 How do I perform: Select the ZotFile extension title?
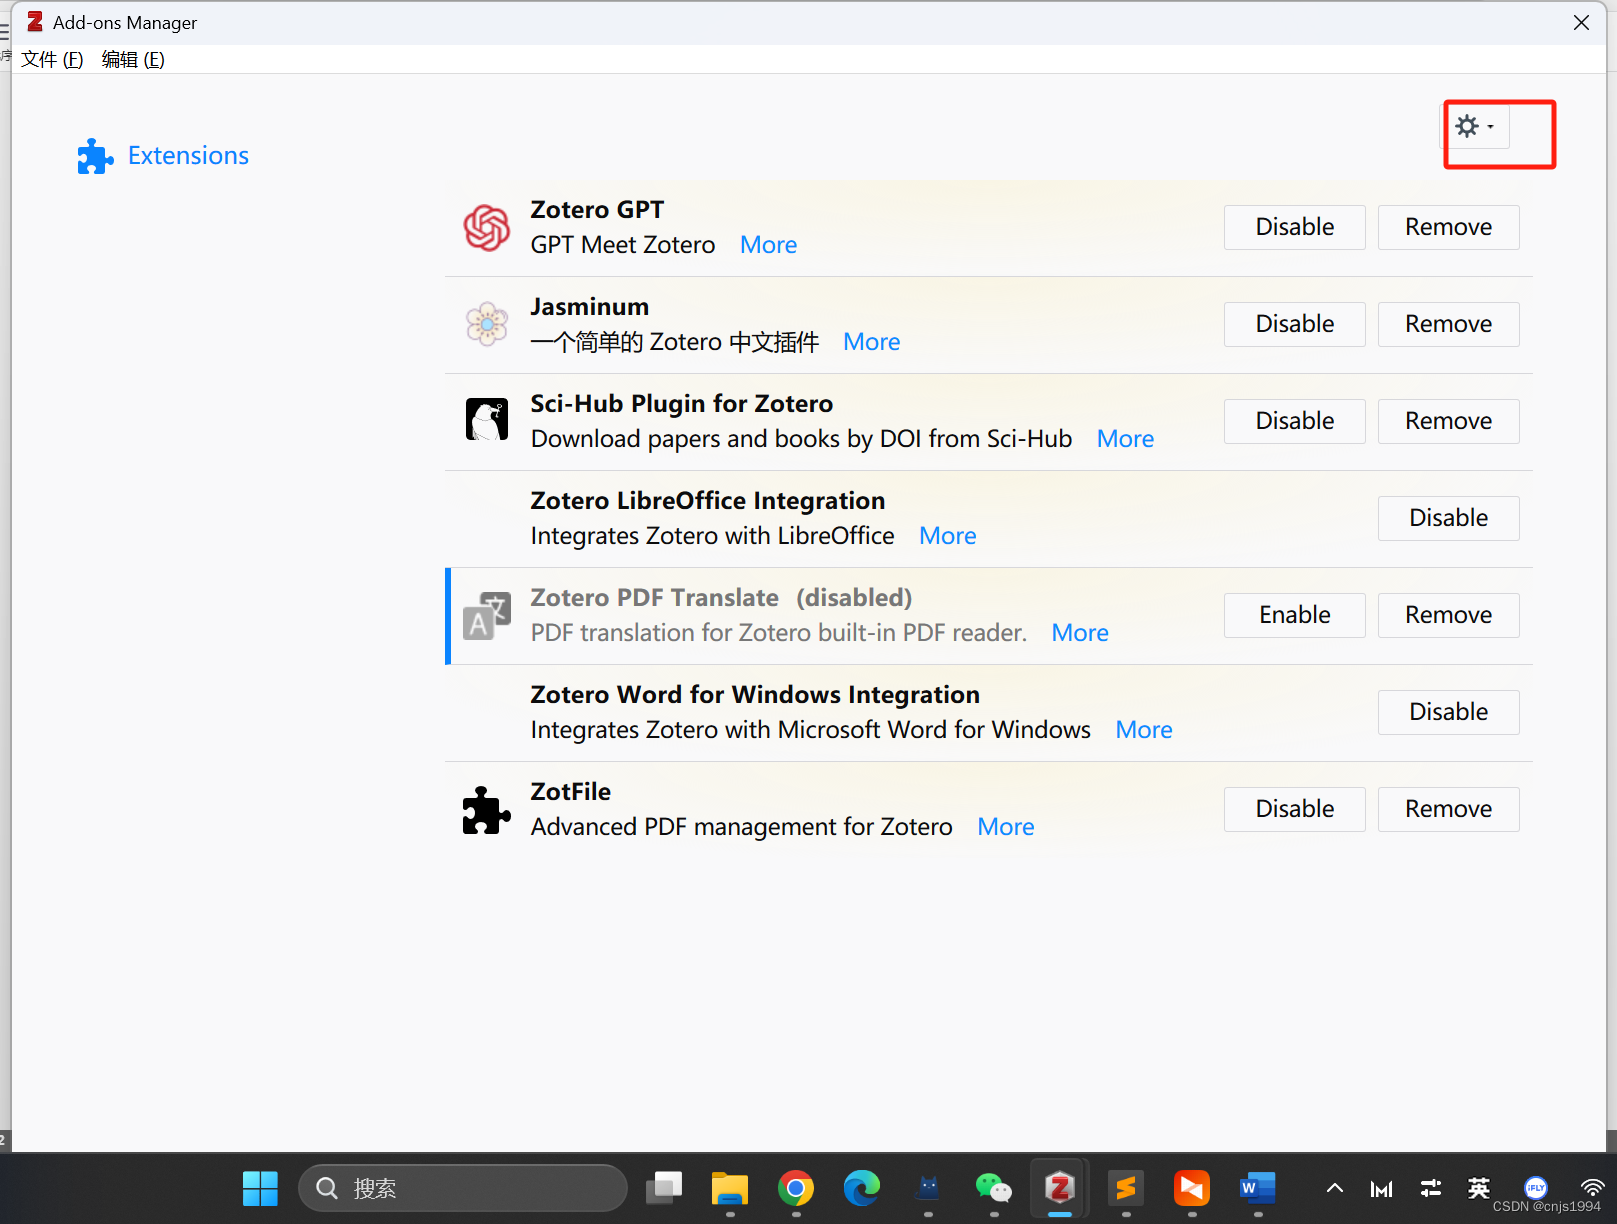[x=570, y=792]
